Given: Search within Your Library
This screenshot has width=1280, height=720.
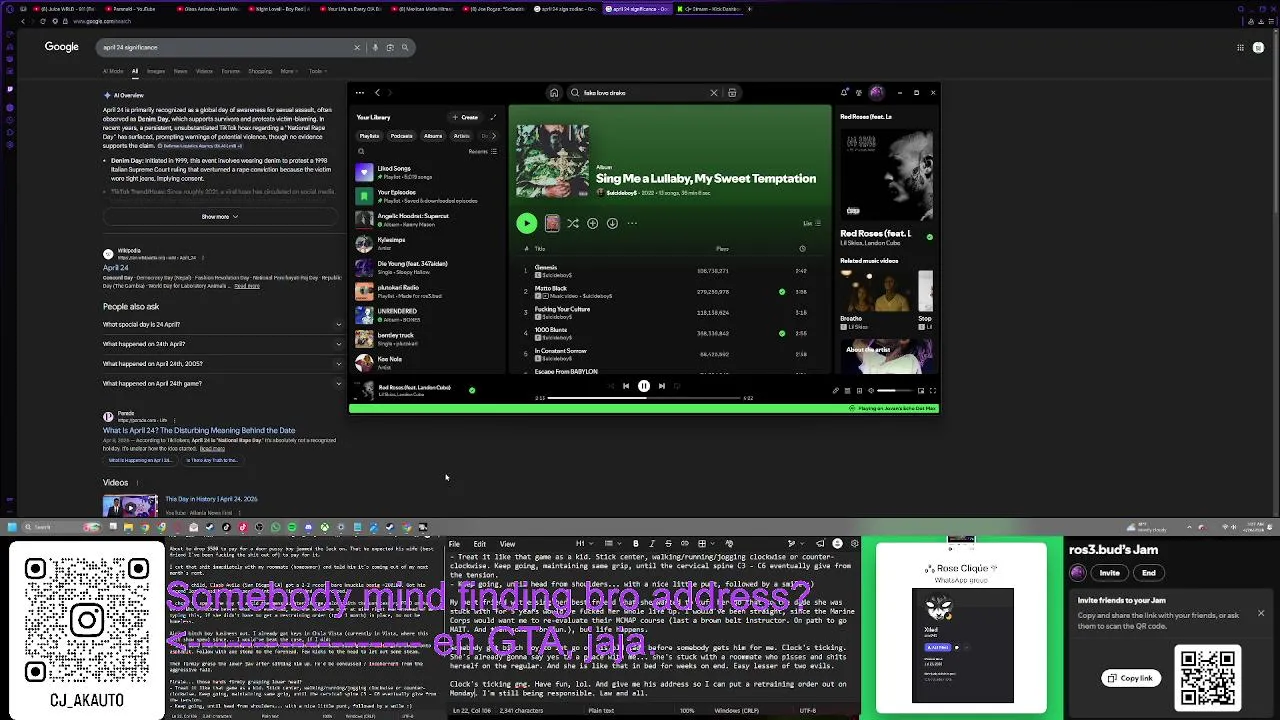Looking at the screenshot, I should pyautogui.click(x=361, y=152).
